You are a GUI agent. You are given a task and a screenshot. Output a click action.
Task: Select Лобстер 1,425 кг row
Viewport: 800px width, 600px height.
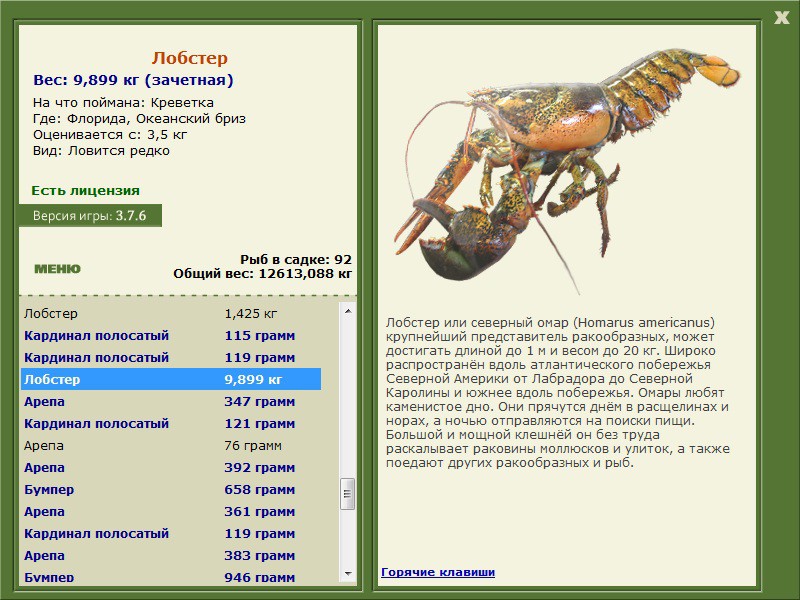pos(171,313)
